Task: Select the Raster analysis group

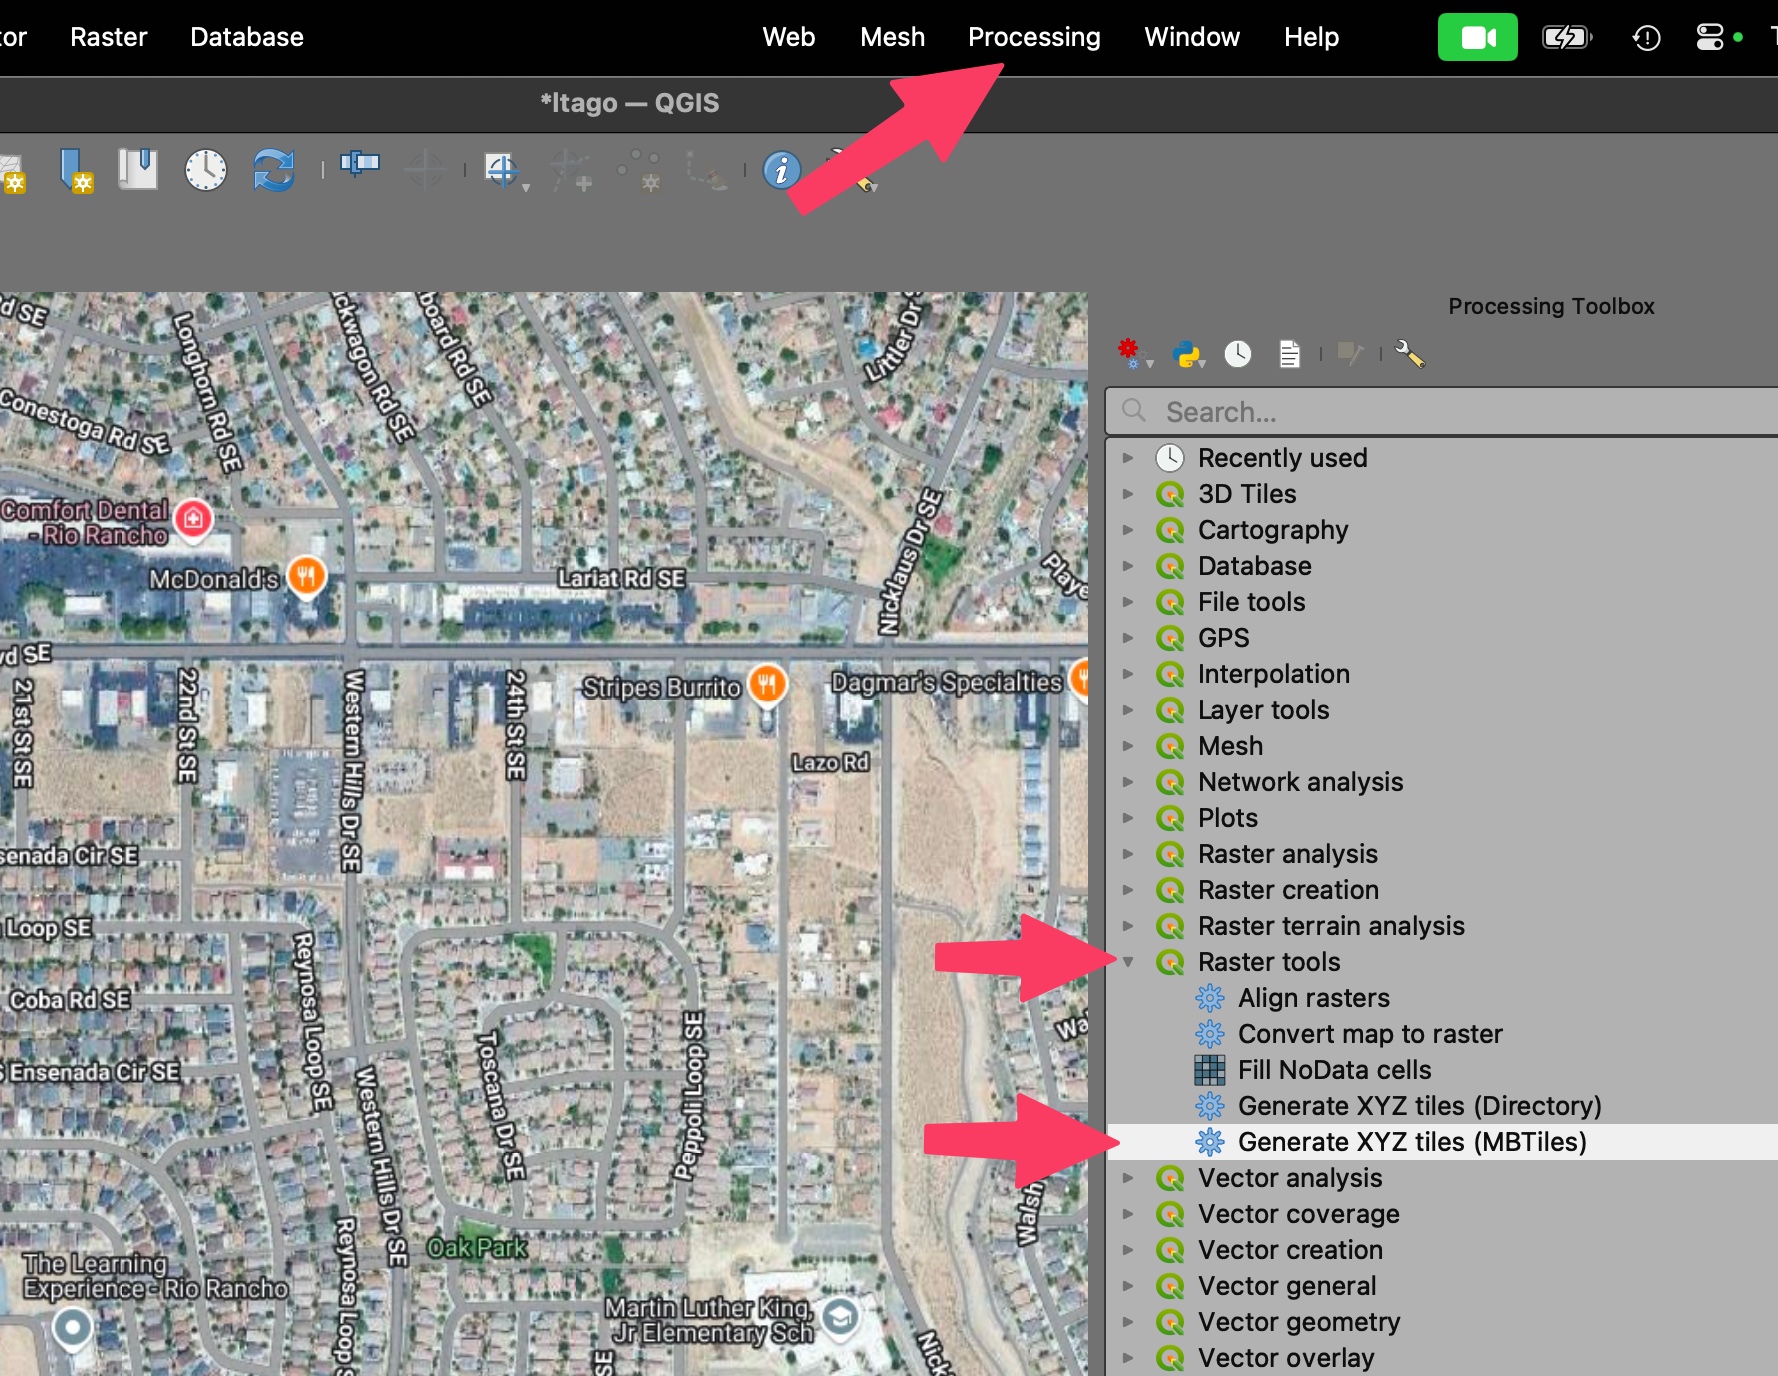Action: 1288,854
